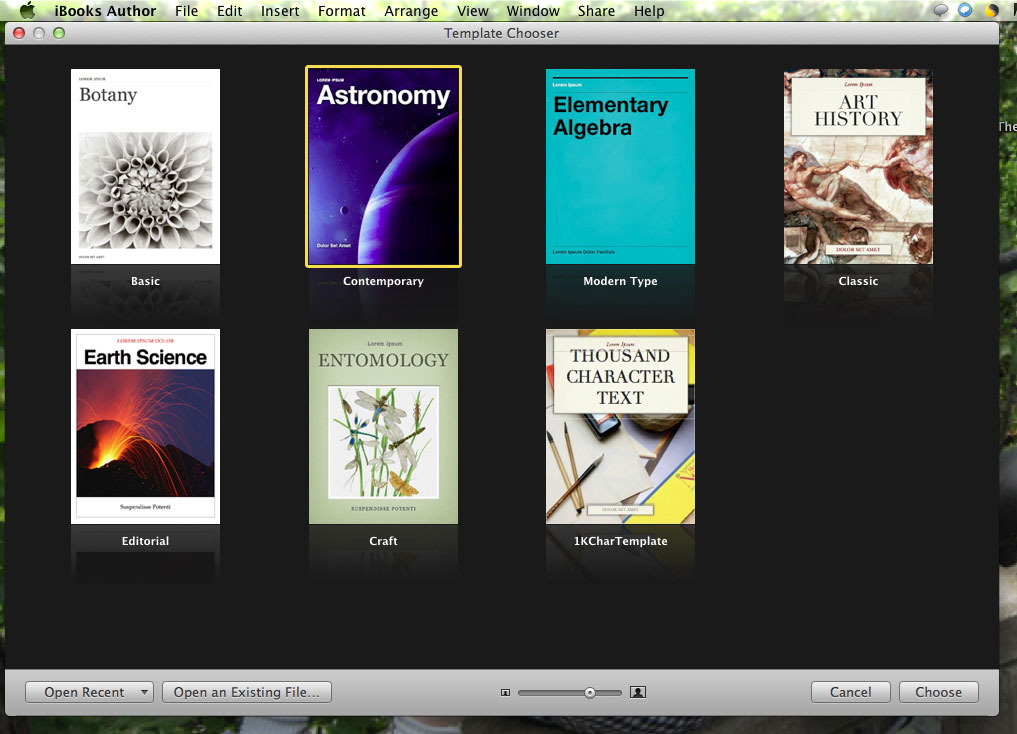Close the Template Chooser window
Viewport: 1017px width, 734px height.
pyautogui.click(x=19, y=33)
